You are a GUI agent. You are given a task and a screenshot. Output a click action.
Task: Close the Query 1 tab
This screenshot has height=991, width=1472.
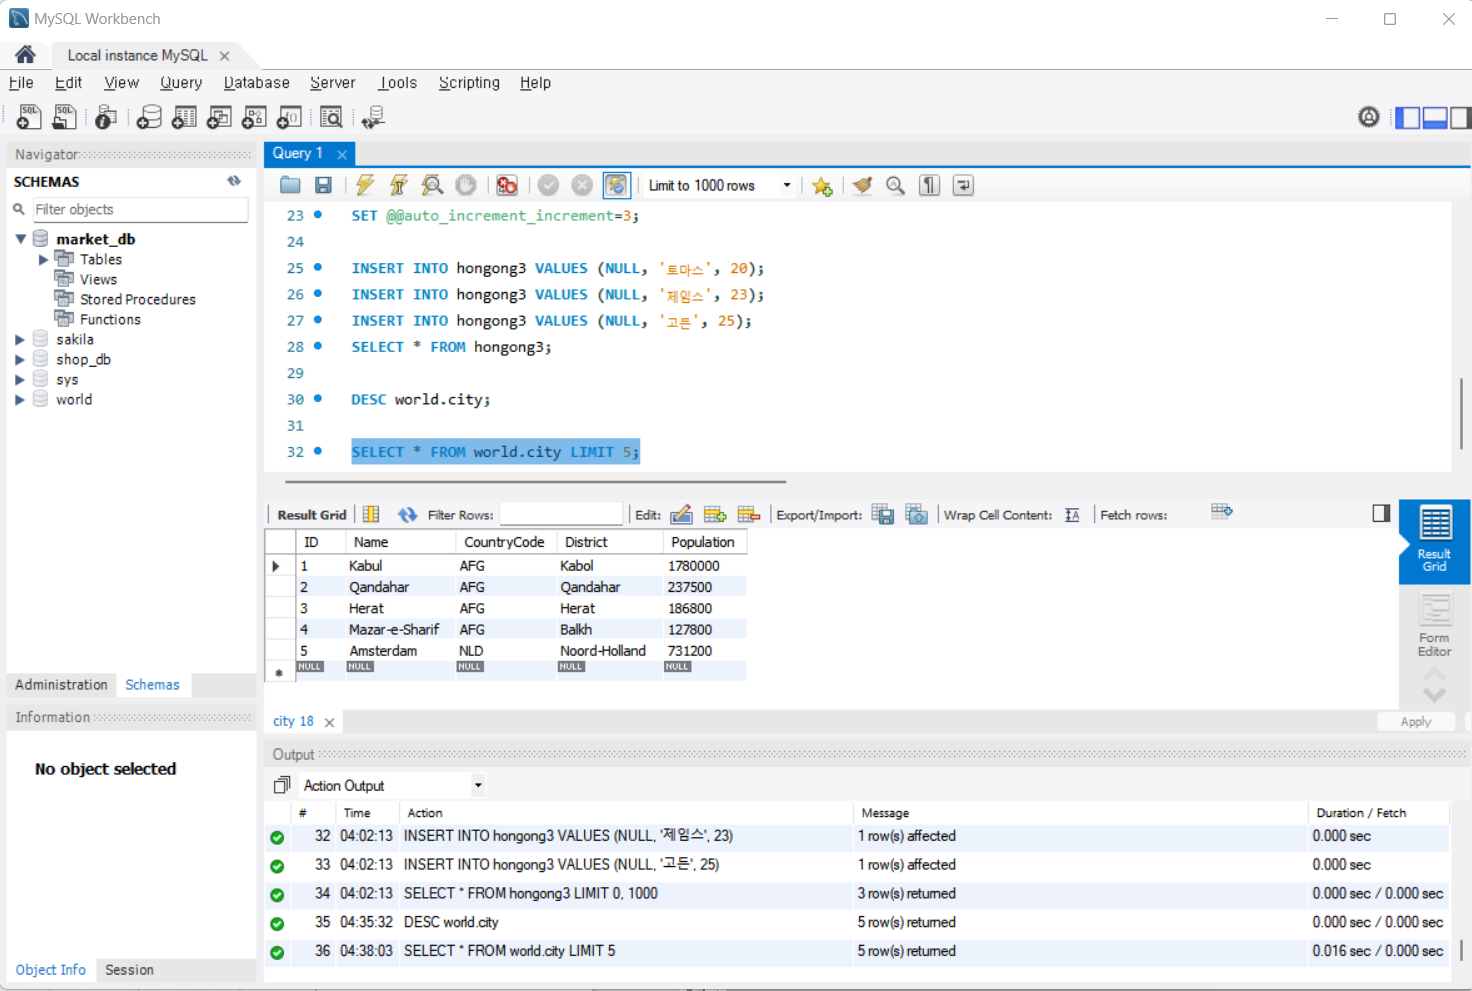(x=342, y=154)
